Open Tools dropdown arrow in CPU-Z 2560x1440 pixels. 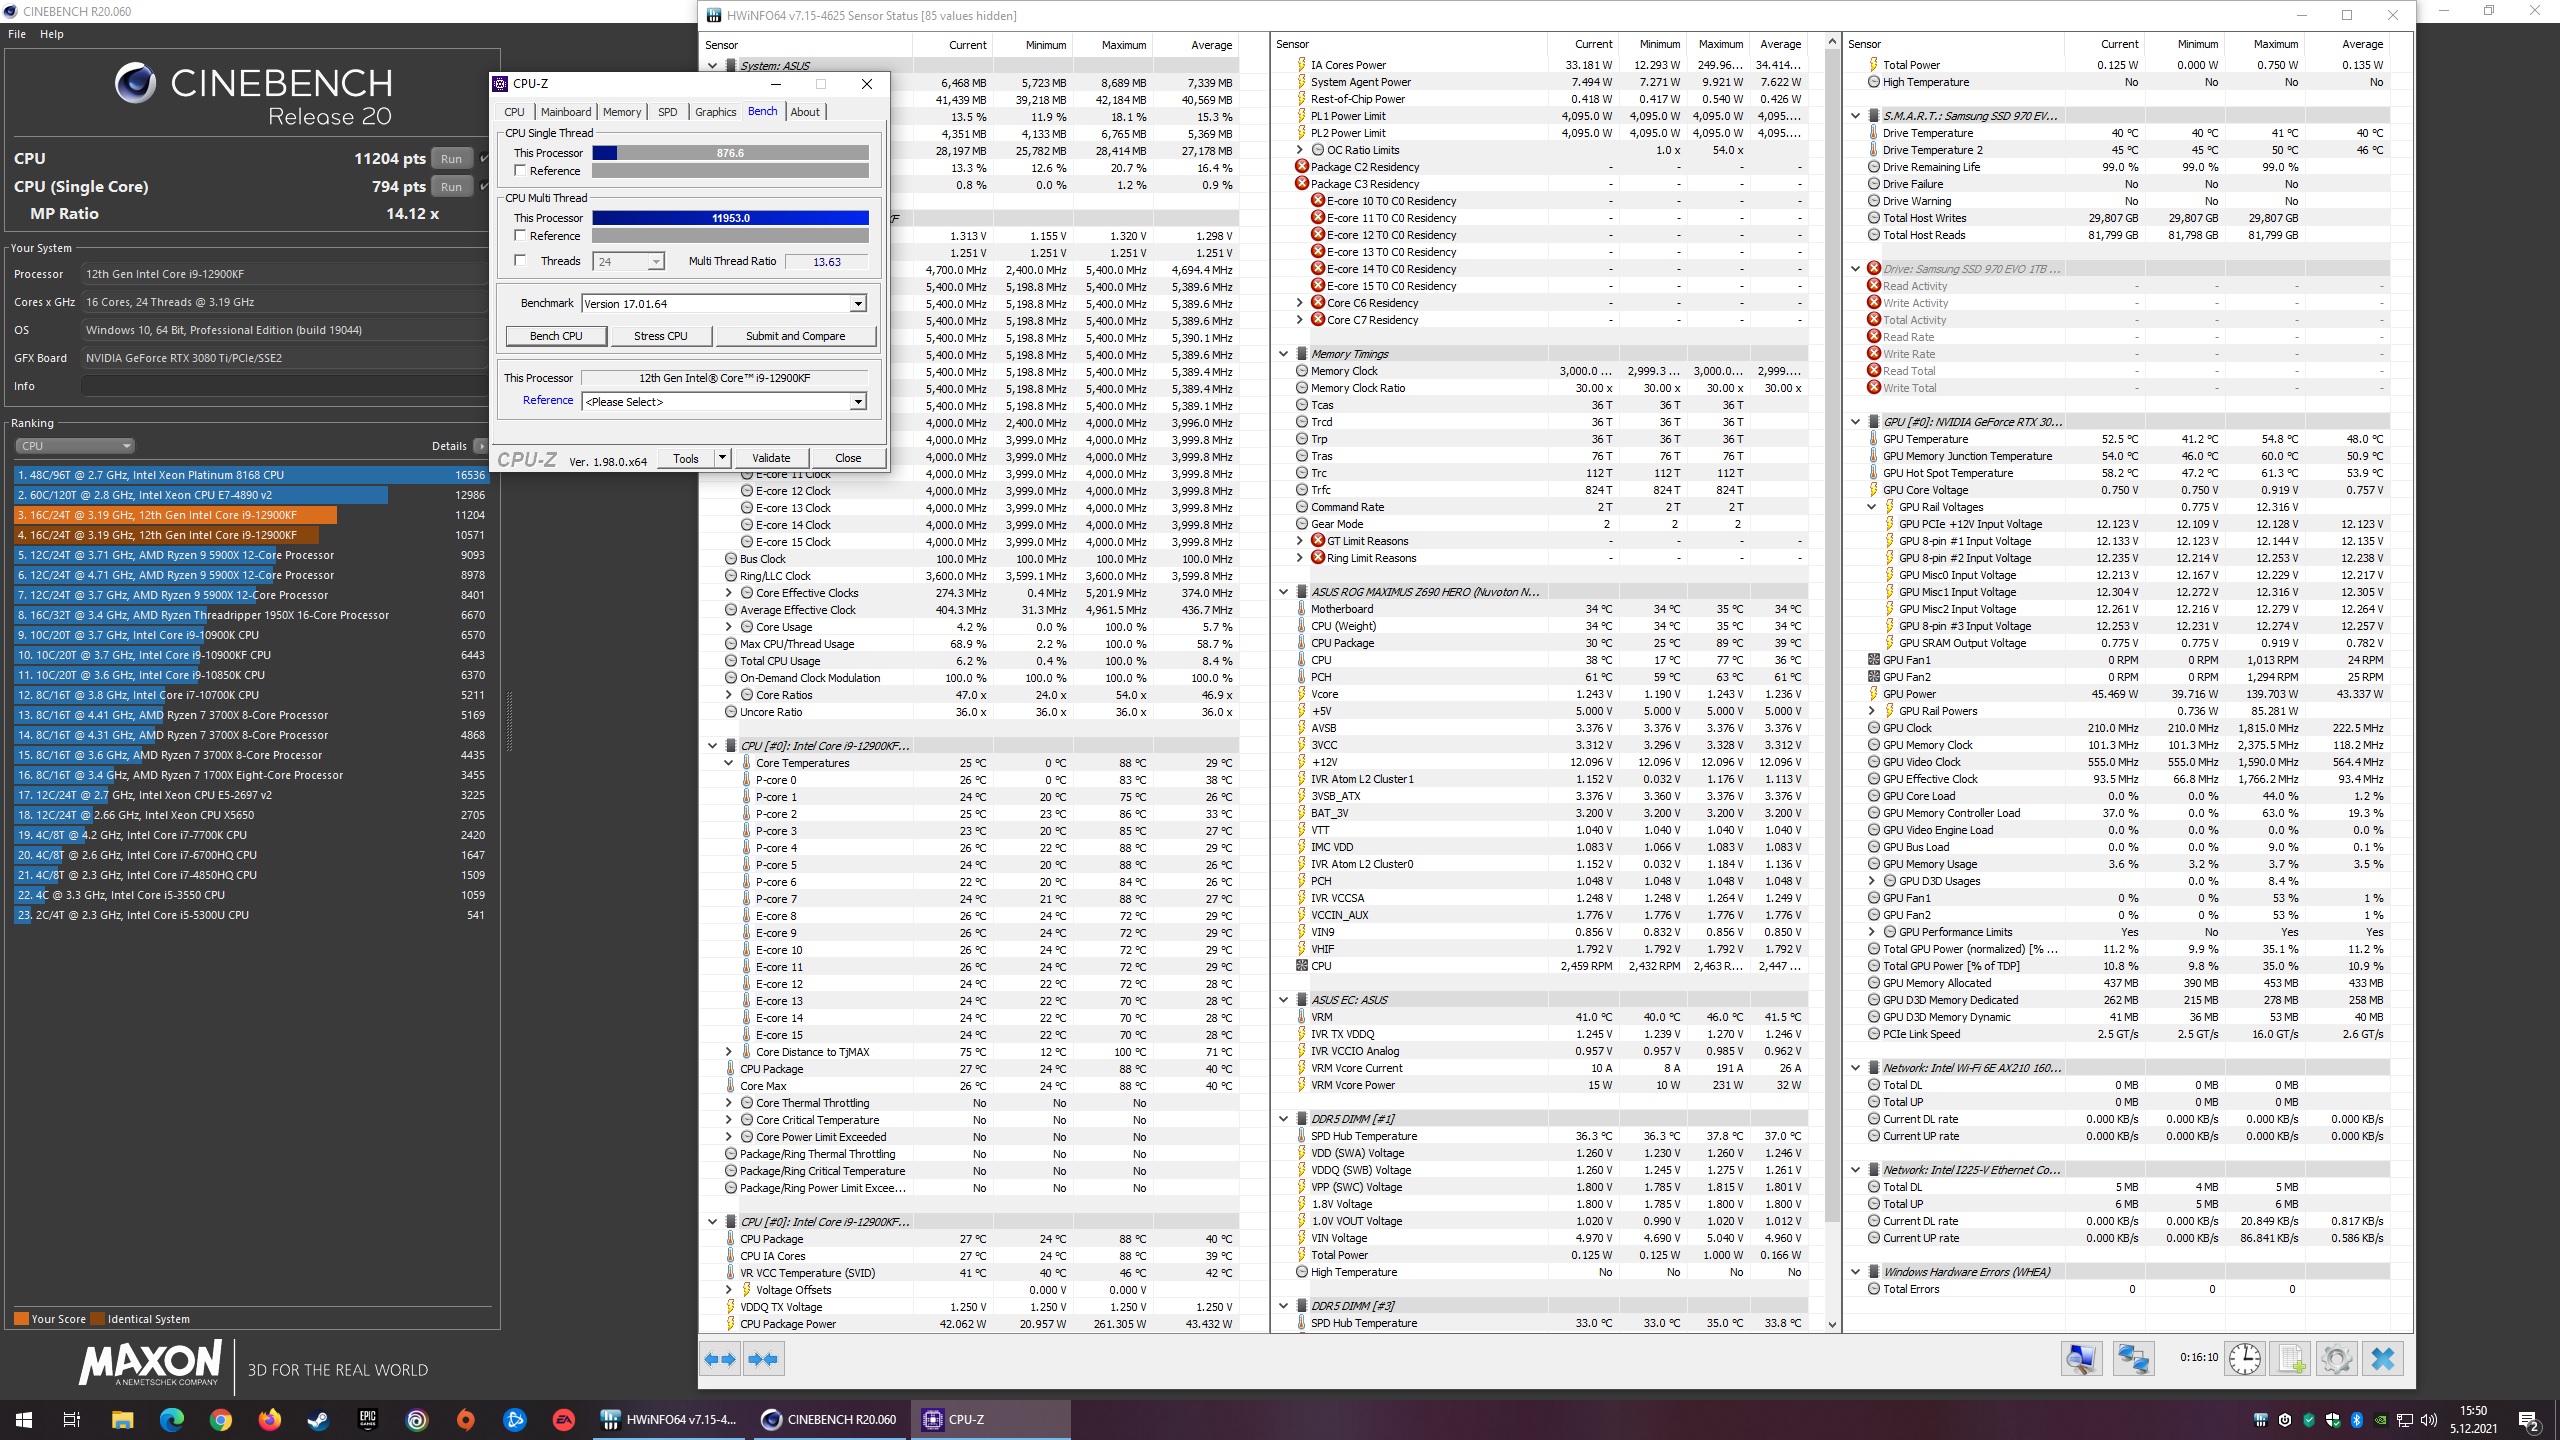click(722, 458)
